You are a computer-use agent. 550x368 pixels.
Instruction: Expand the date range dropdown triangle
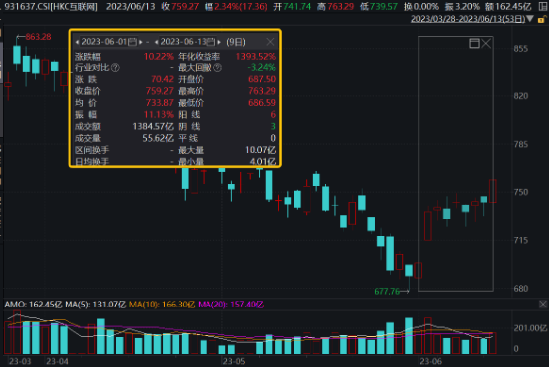click(530, 19)
